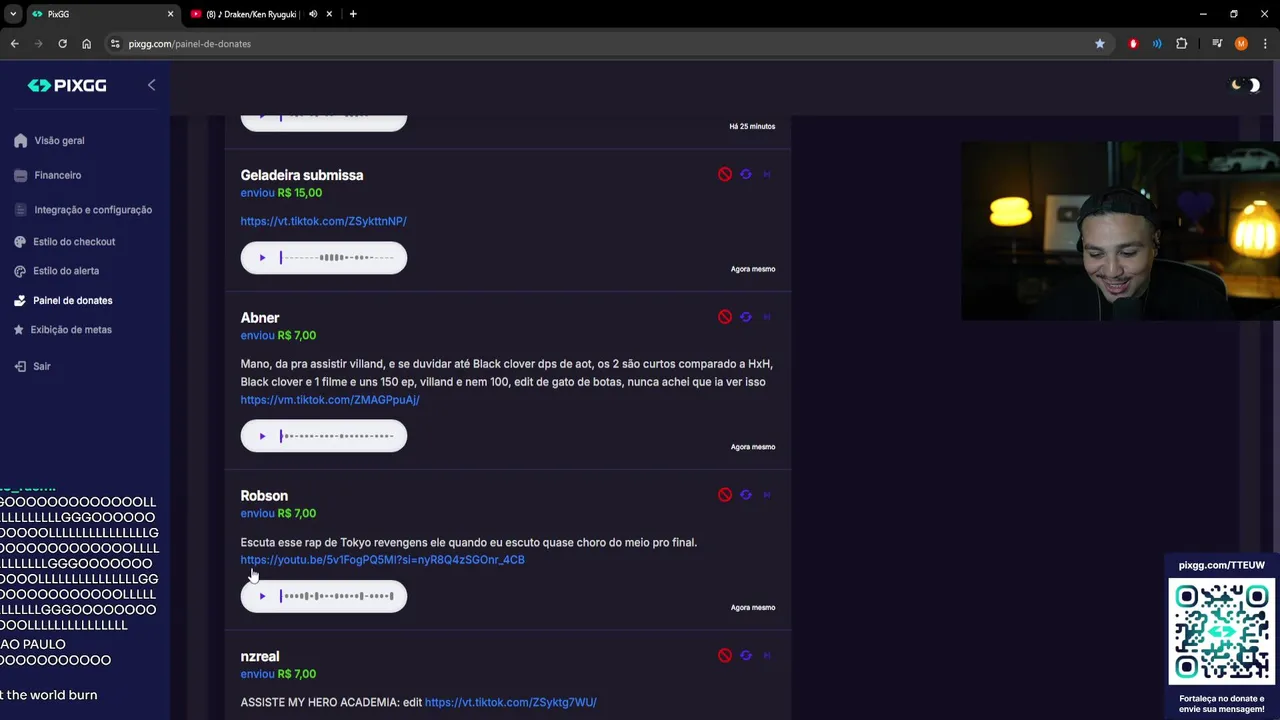Screen dimensions: 1280x720
Task: View site information icon in address bar
Action: click(x=115, y=44)
